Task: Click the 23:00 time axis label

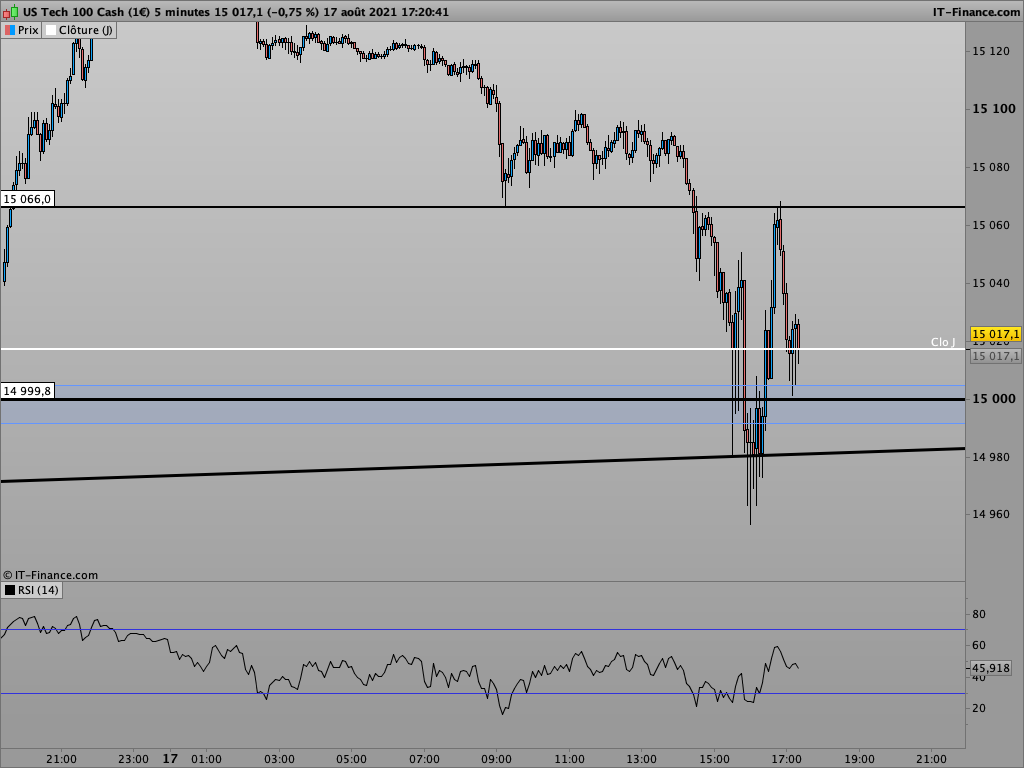Action: pyautogui.click(x=133, y=759)
